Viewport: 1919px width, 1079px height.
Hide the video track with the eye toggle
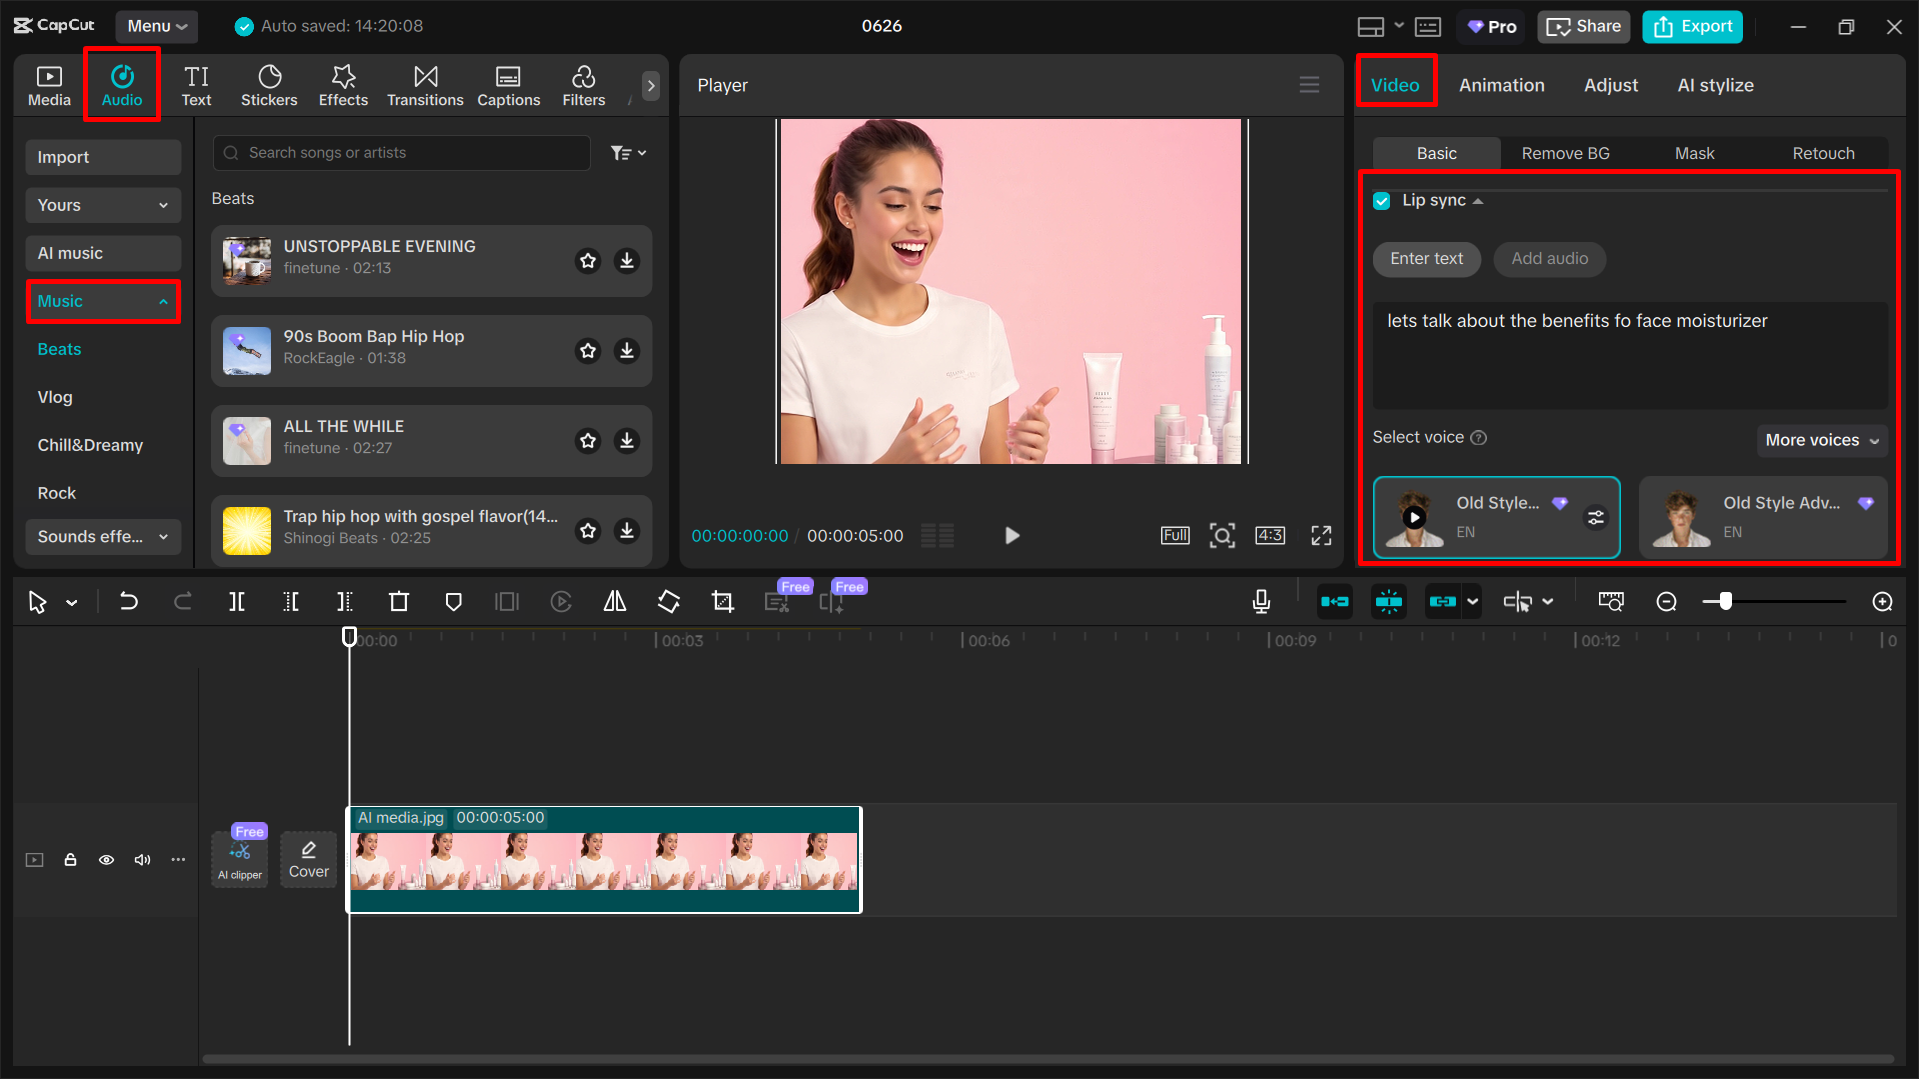pyautogui.click(x=106, y=859)
